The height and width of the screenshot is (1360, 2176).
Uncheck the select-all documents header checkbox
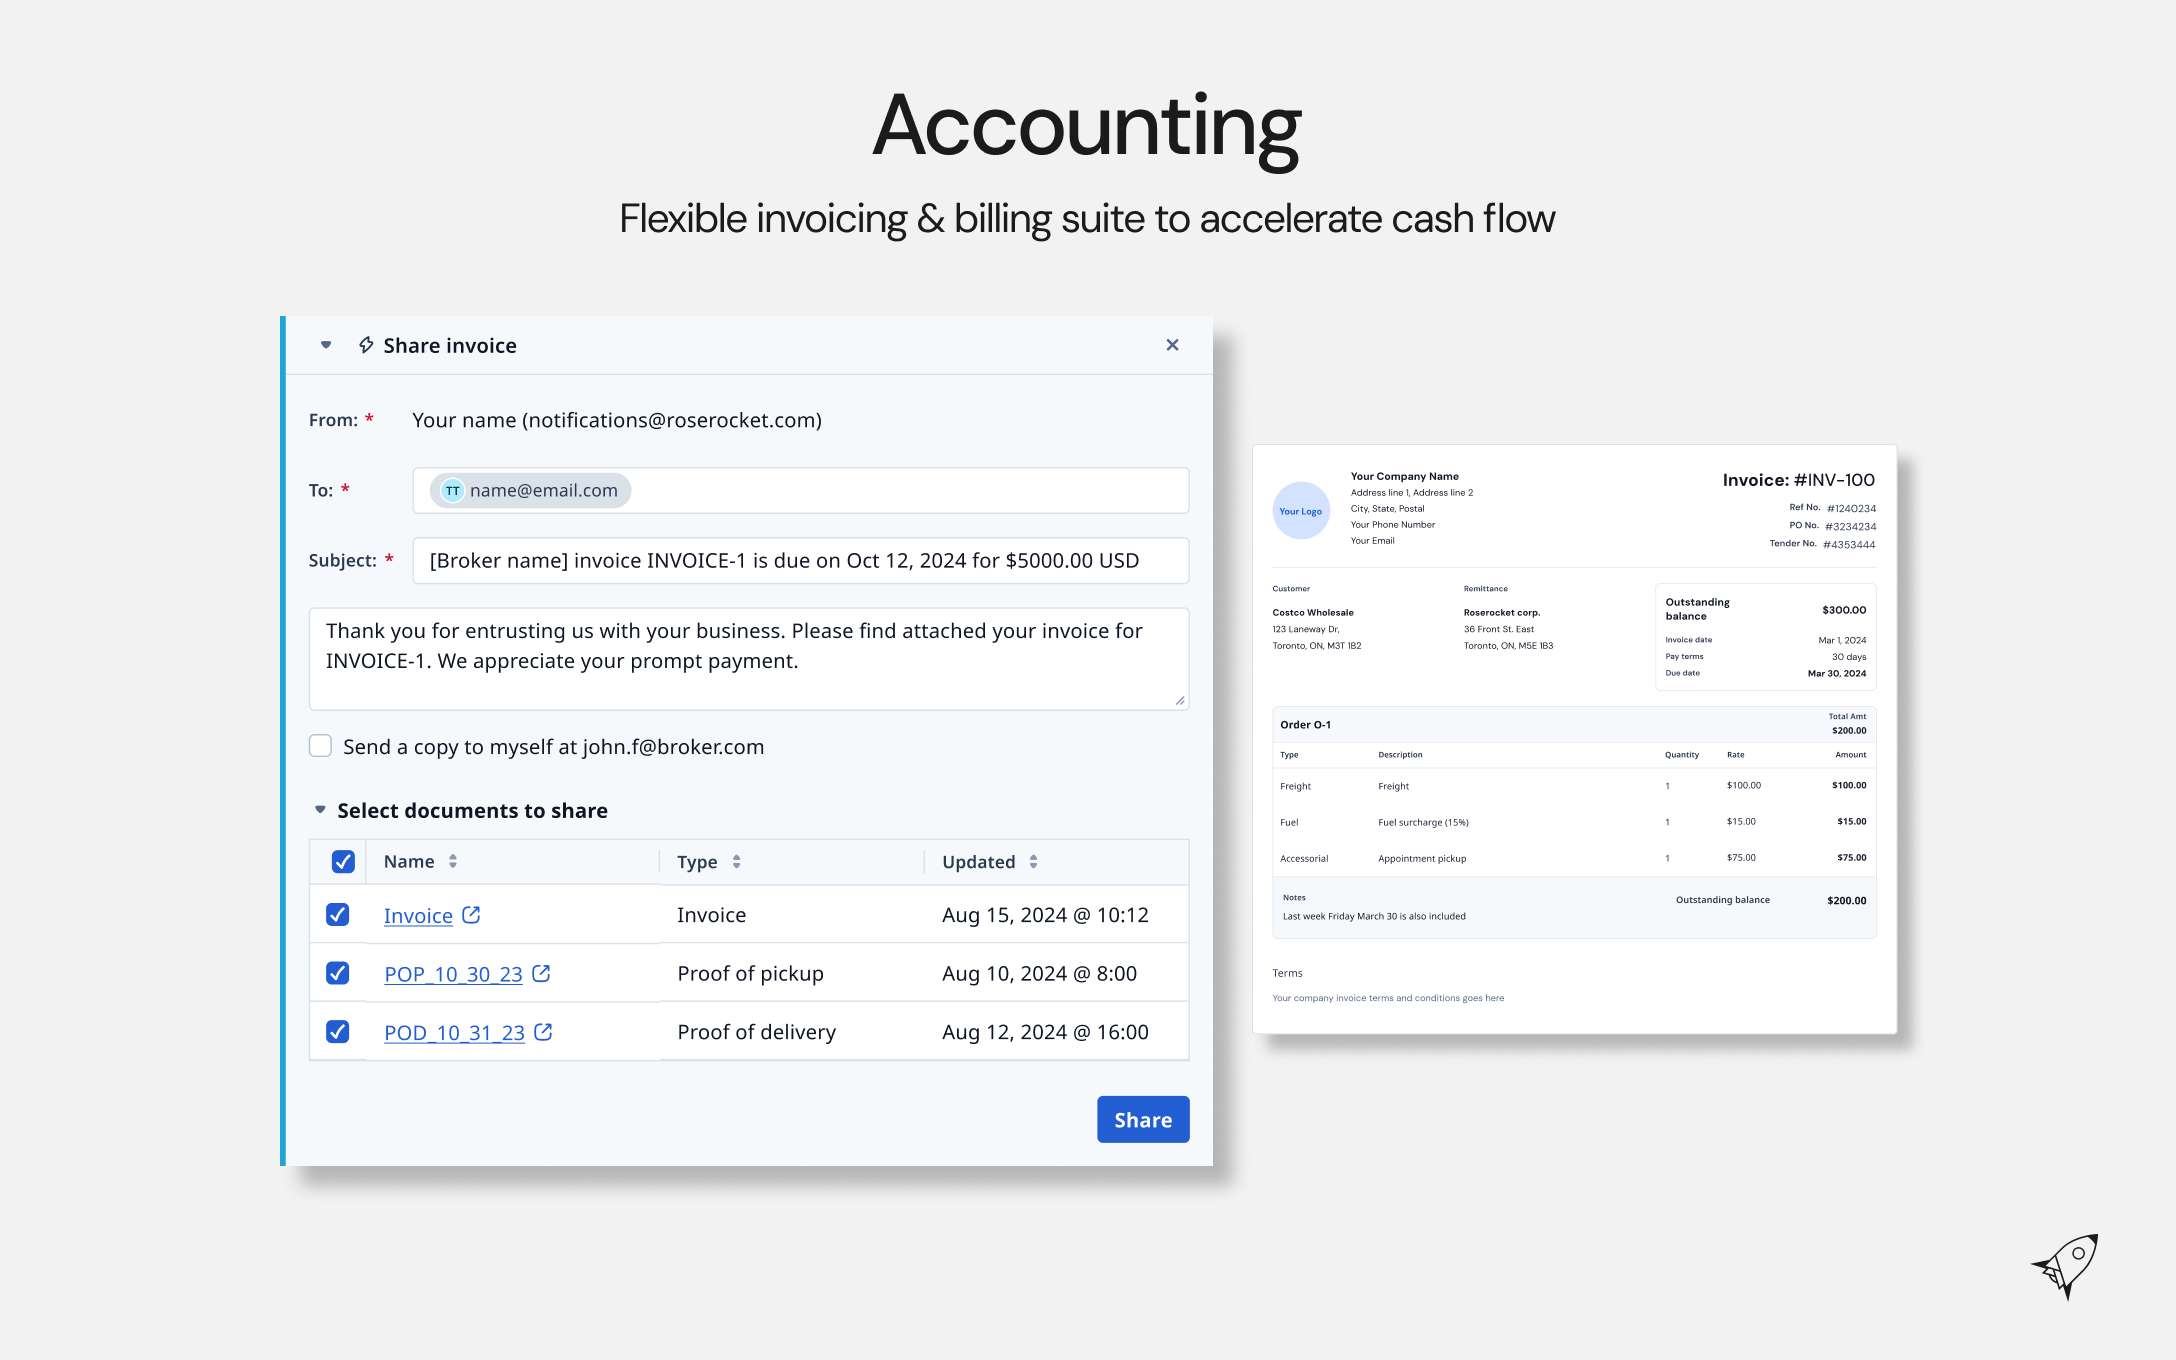tap(342, 861)
